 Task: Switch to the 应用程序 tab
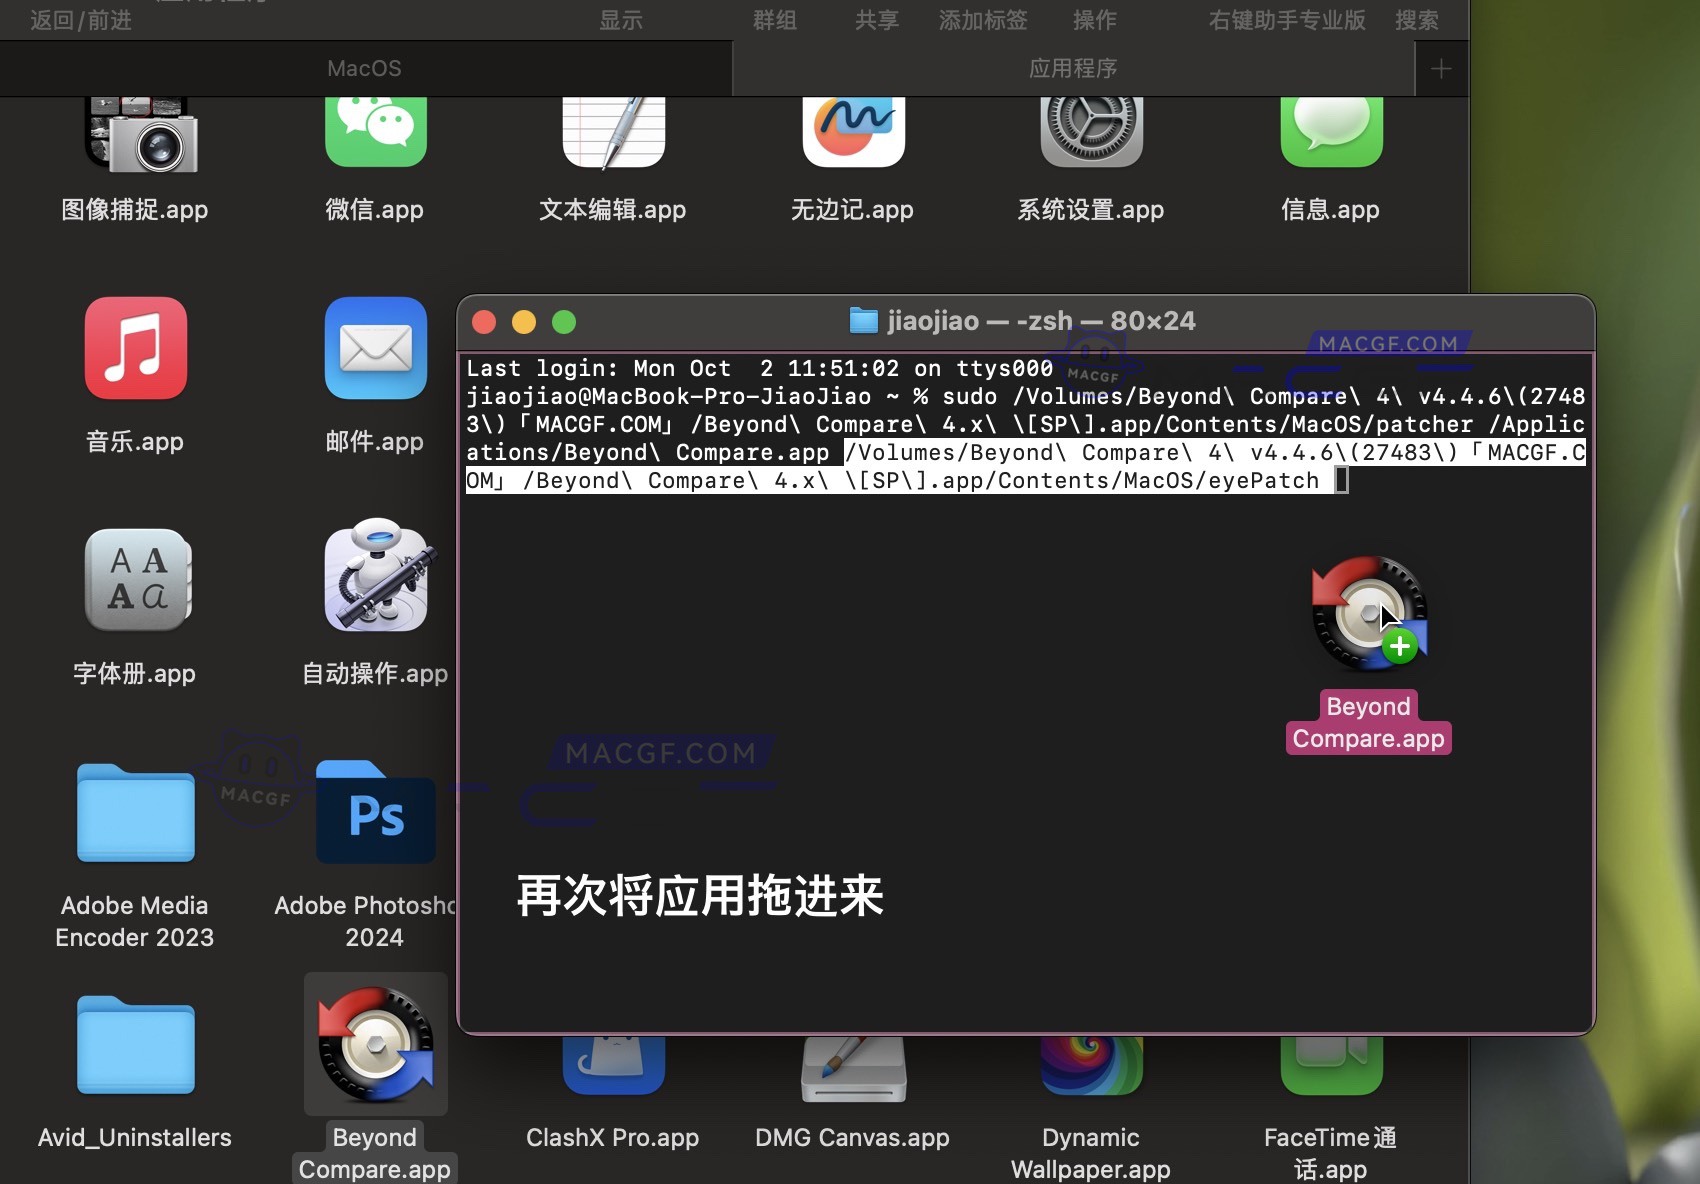tap(1073, 68)
